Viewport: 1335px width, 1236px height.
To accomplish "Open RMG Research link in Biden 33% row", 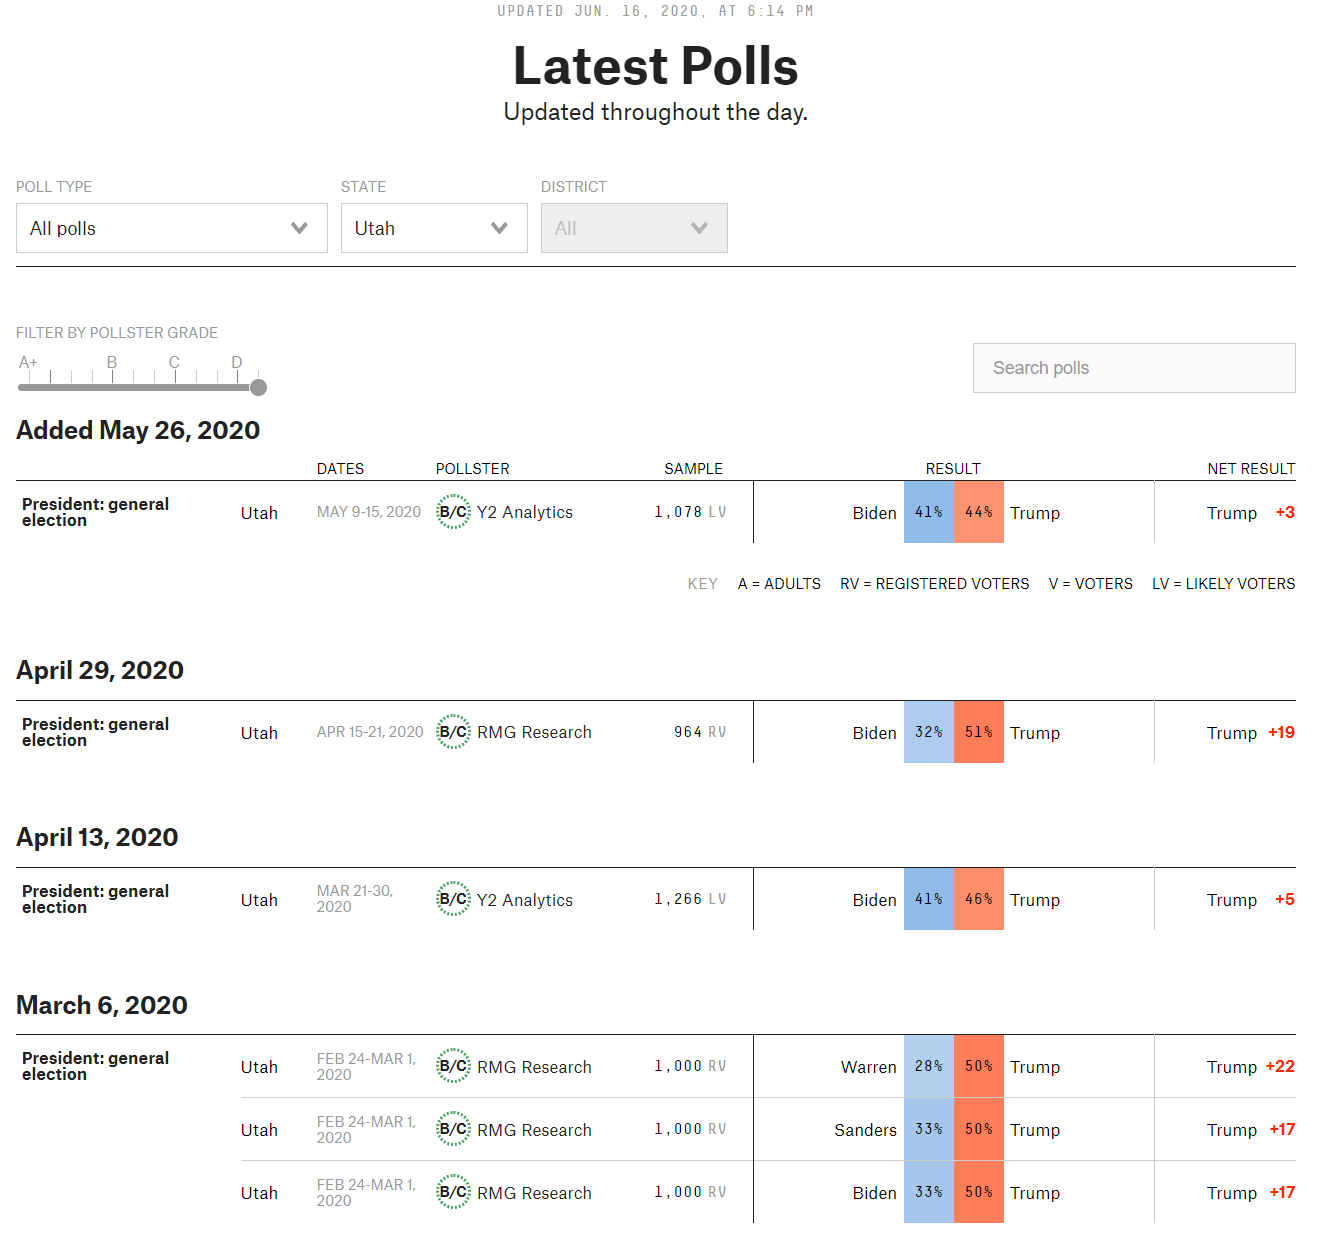I will [x=534, y=1193].
